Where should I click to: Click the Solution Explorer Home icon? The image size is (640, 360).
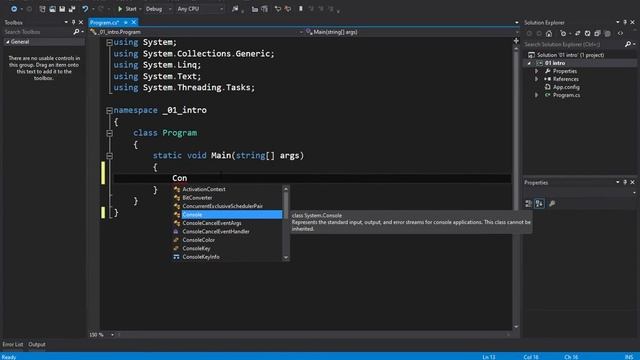549,33
